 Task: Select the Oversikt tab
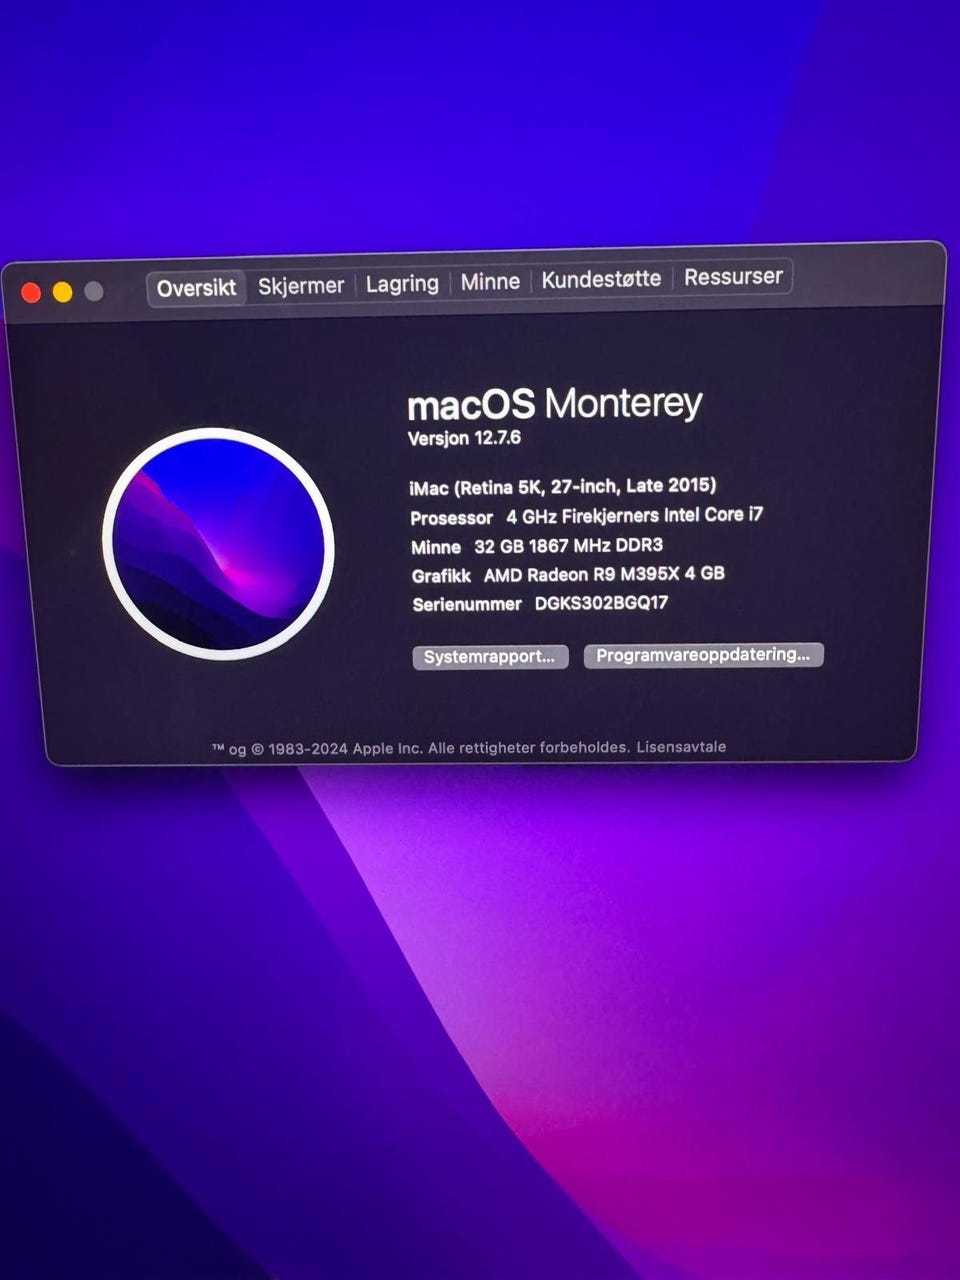pos(197,288)
